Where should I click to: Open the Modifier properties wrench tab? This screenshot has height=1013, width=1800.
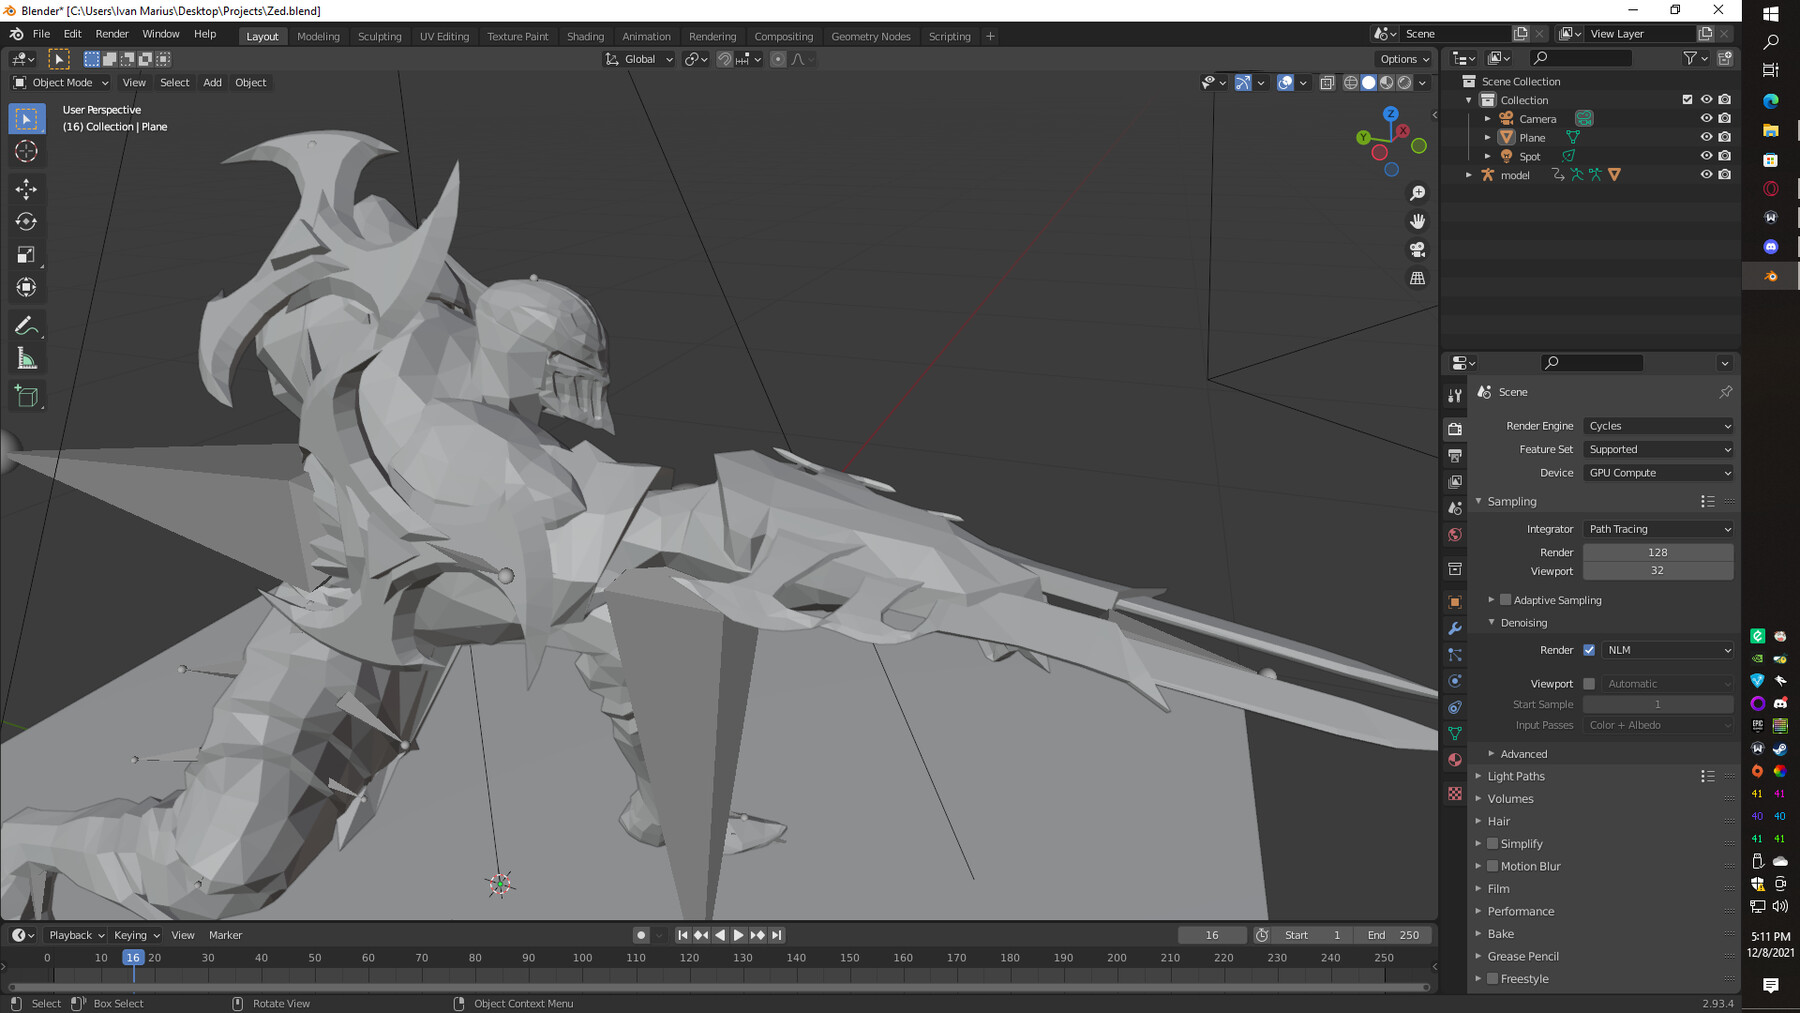1455,629
